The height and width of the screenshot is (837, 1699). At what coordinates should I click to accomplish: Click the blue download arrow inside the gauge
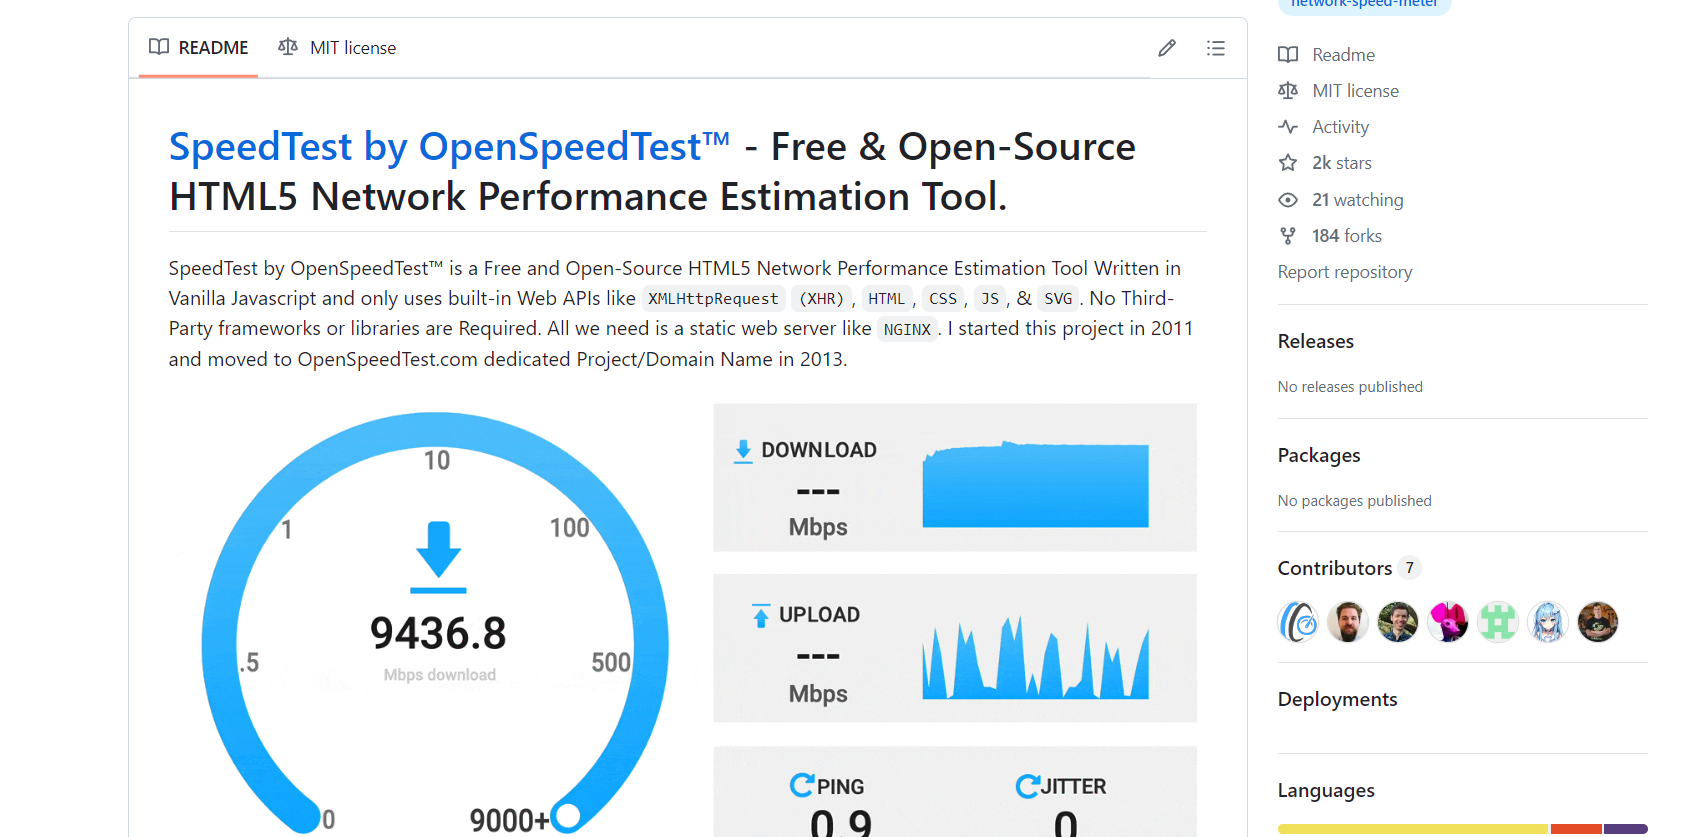438,556
